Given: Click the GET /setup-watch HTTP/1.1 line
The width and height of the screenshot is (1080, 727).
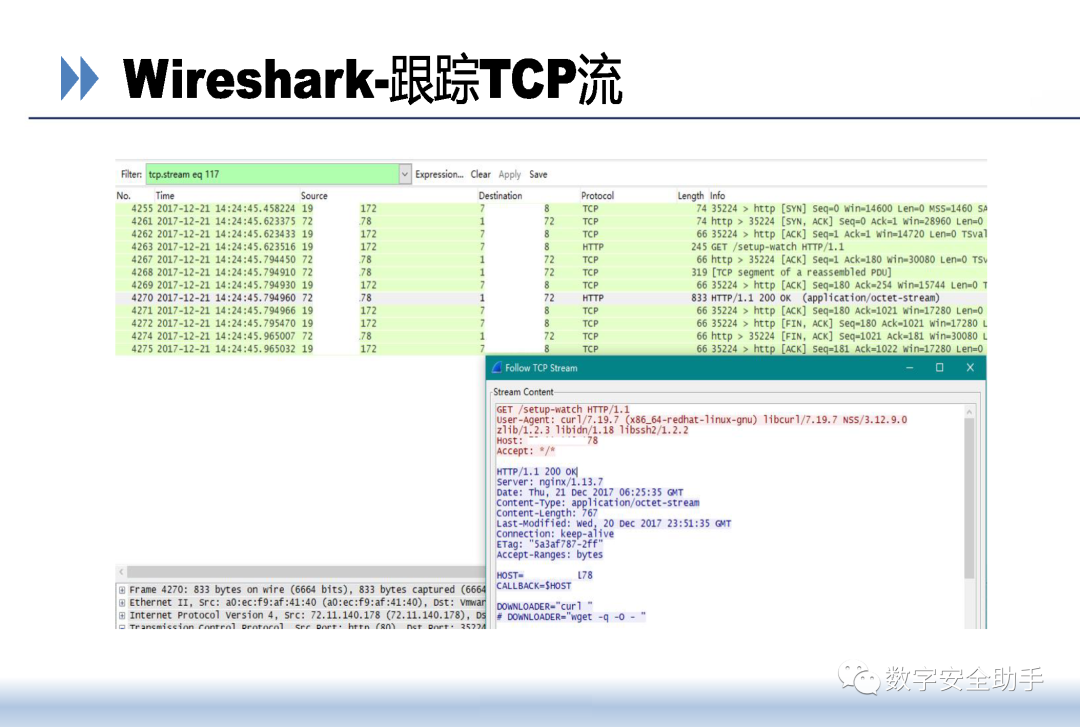Looking at the screenshot, I should coord(563,409).
